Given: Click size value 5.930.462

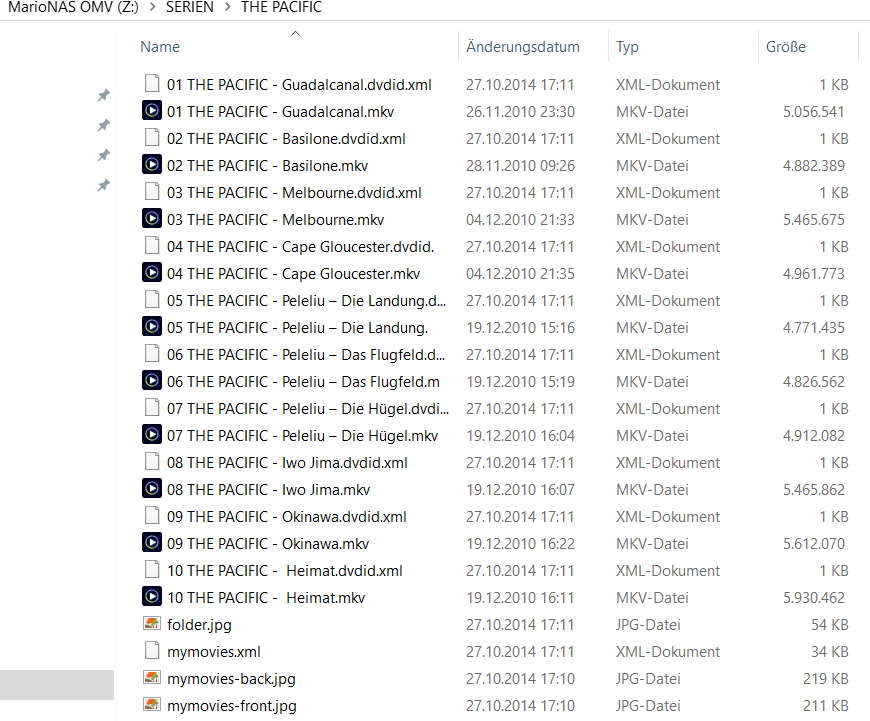Looking at the screenshot, I should [x=813, y=597].
